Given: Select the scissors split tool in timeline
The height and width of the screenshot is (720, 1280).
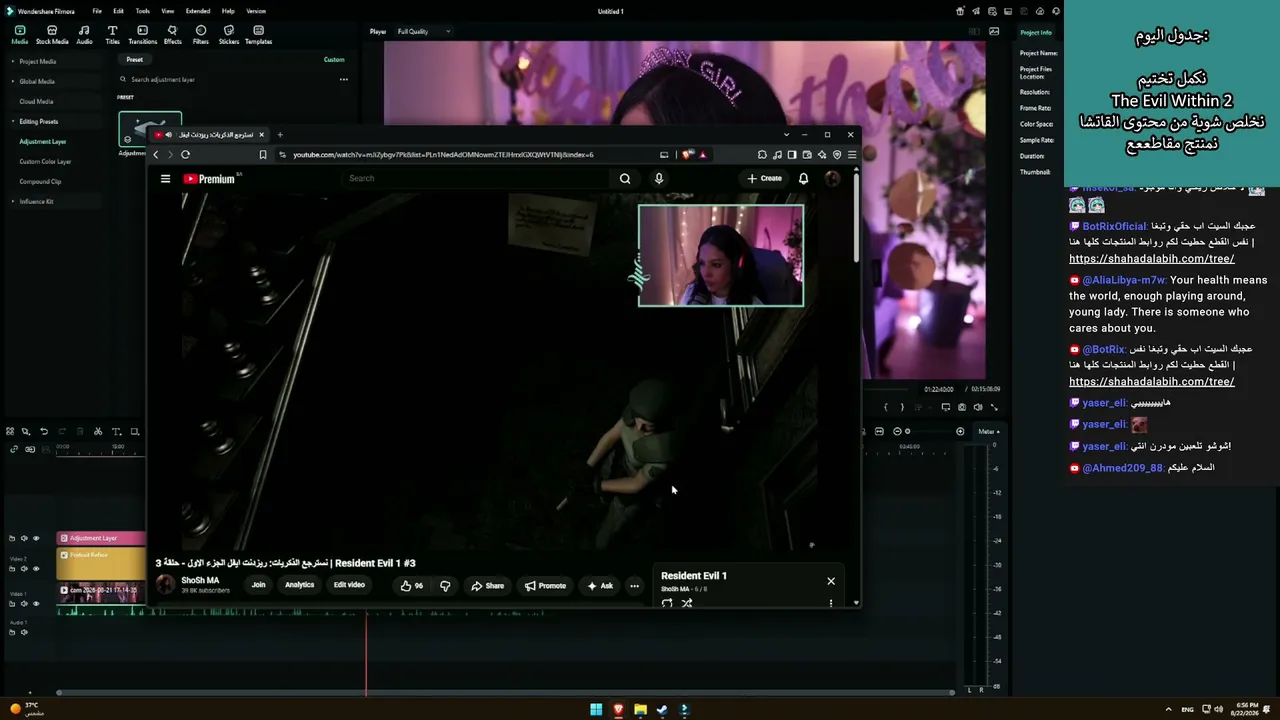Looking at the screenshot, I should (98, 432).
